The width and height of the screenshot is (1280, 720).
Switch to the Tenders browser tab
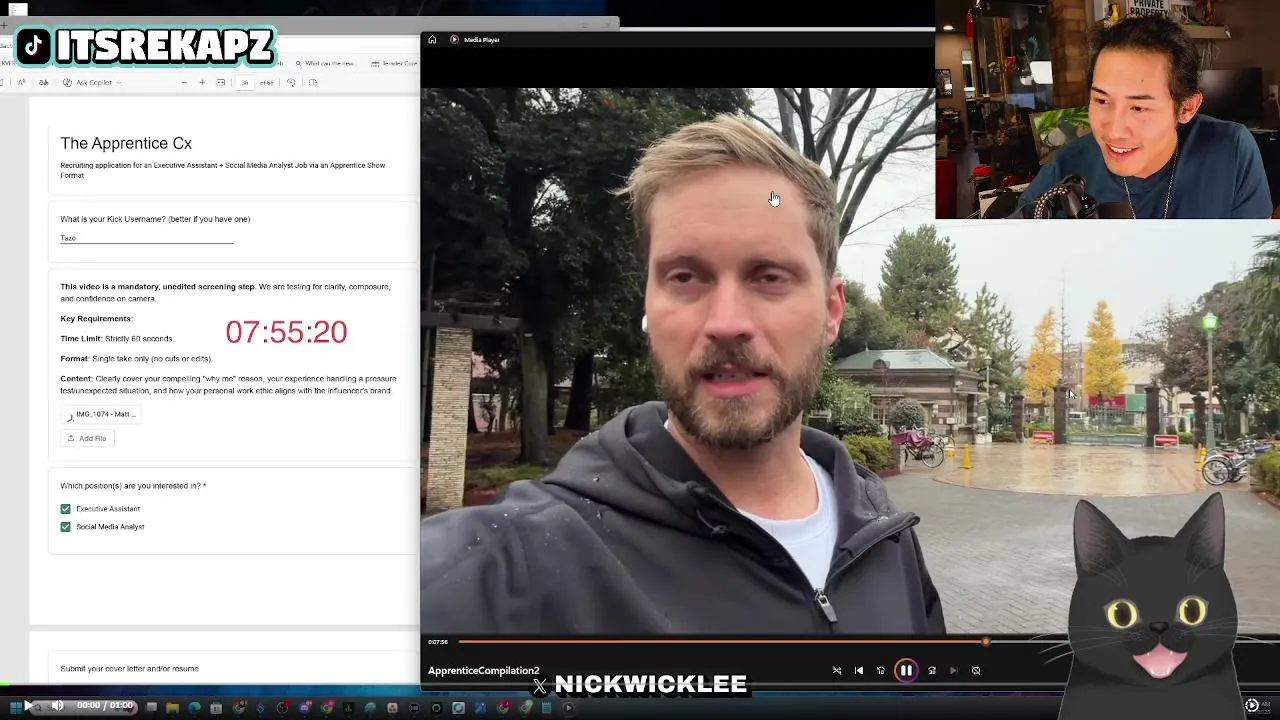point(393,63)
